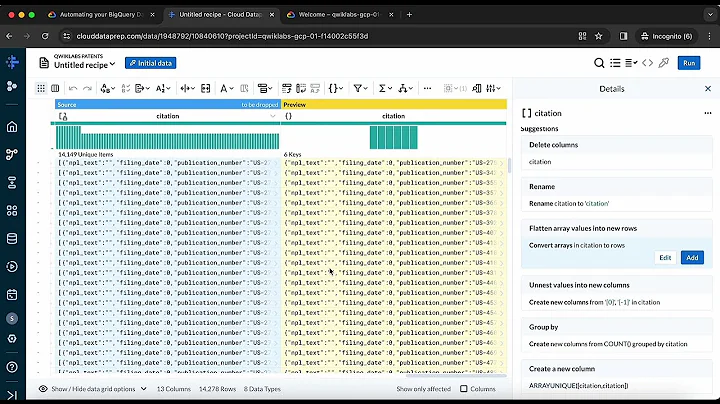Open the code brackets icon near Run

(647, 63)
